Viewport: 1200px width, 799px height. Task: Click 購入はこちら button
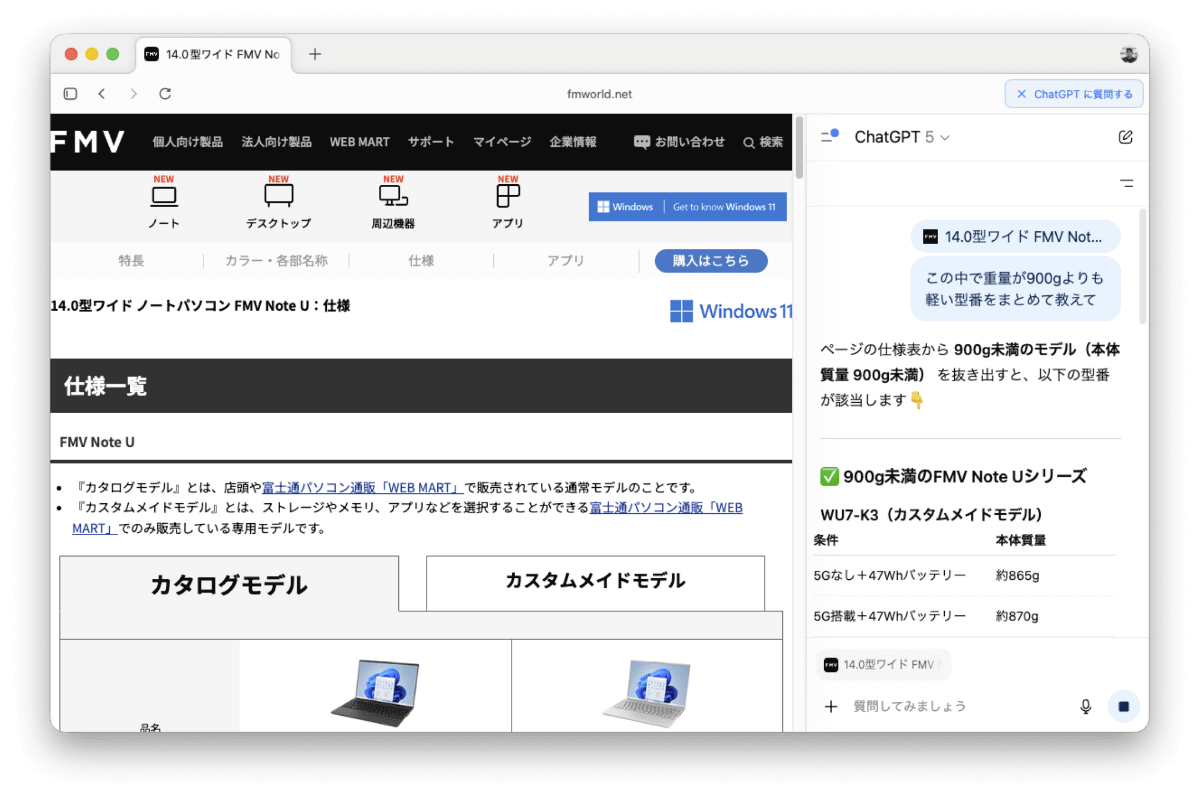(x=711, y=261)
